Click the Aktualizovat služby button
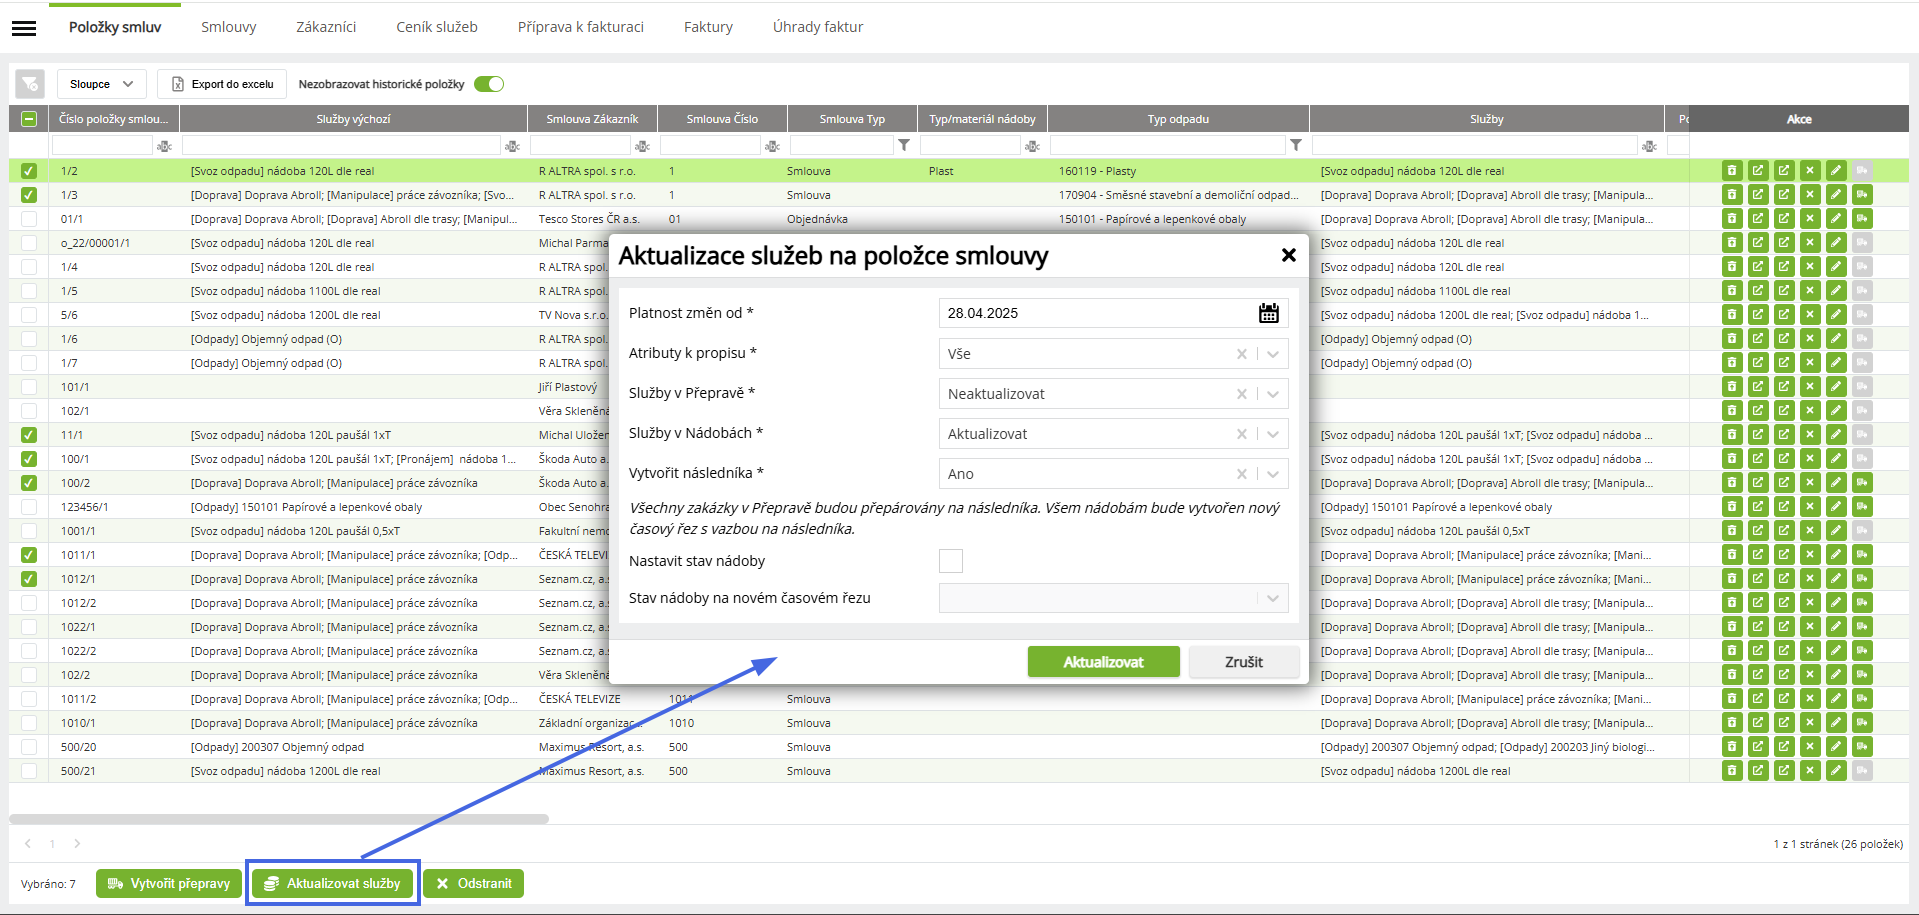Viewport: 1919px width, 915px height. (332, 884)
